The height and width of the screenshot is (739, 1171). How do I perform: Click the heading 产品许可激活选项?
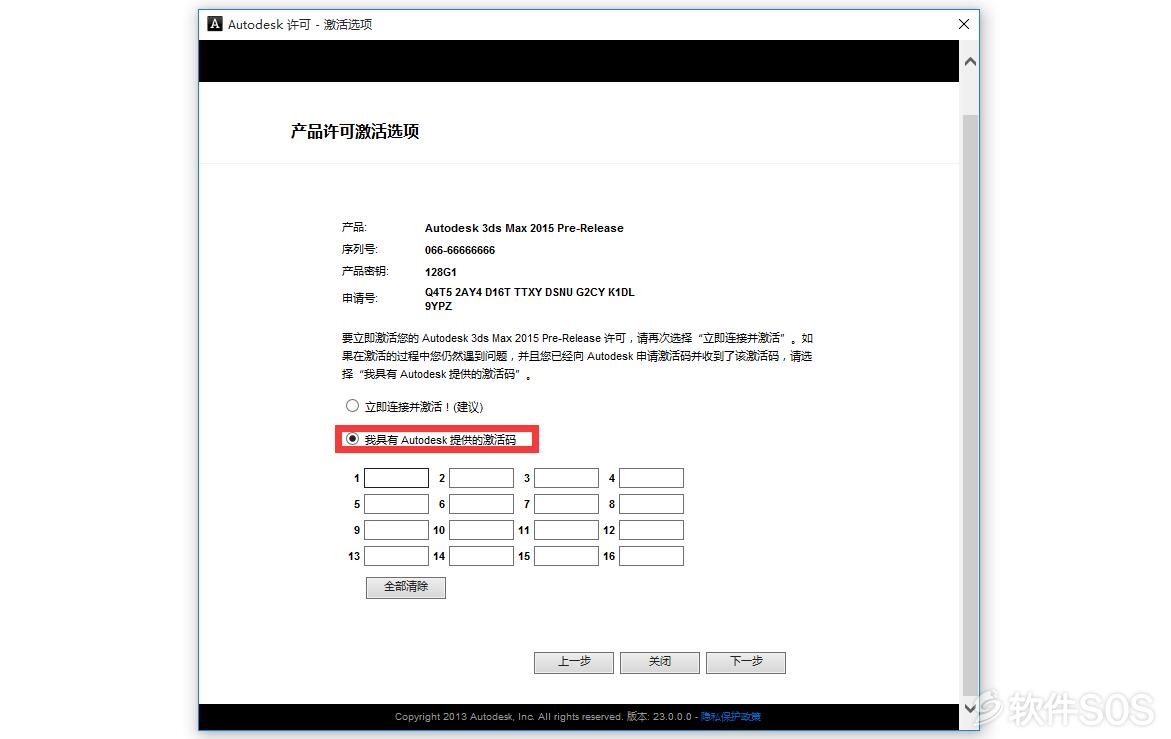tap(355, 131)
